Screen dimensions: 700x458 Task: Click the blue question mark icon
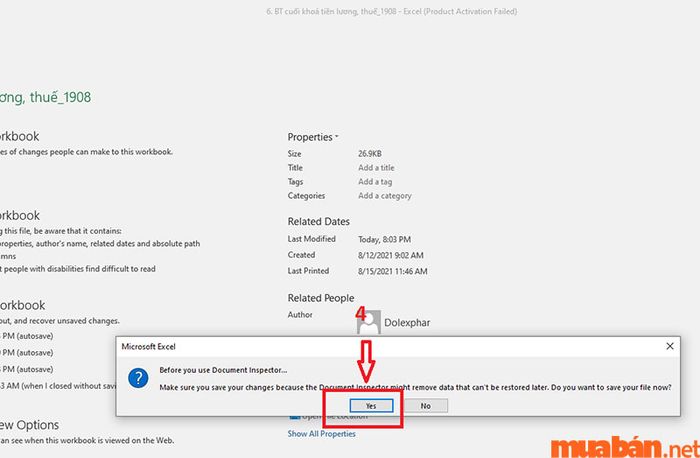pos(138,379)
